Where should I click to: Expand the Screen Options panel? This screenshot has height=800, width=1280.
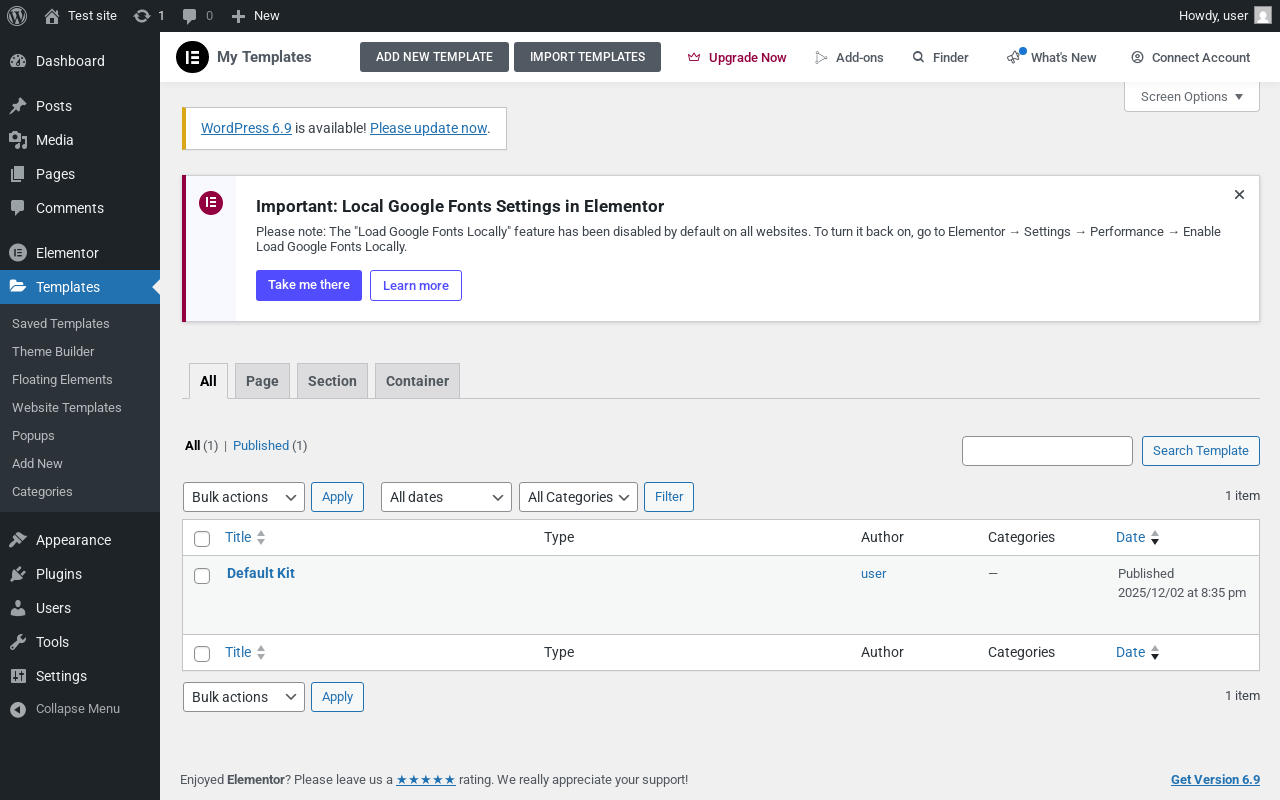click(1191, 97)
